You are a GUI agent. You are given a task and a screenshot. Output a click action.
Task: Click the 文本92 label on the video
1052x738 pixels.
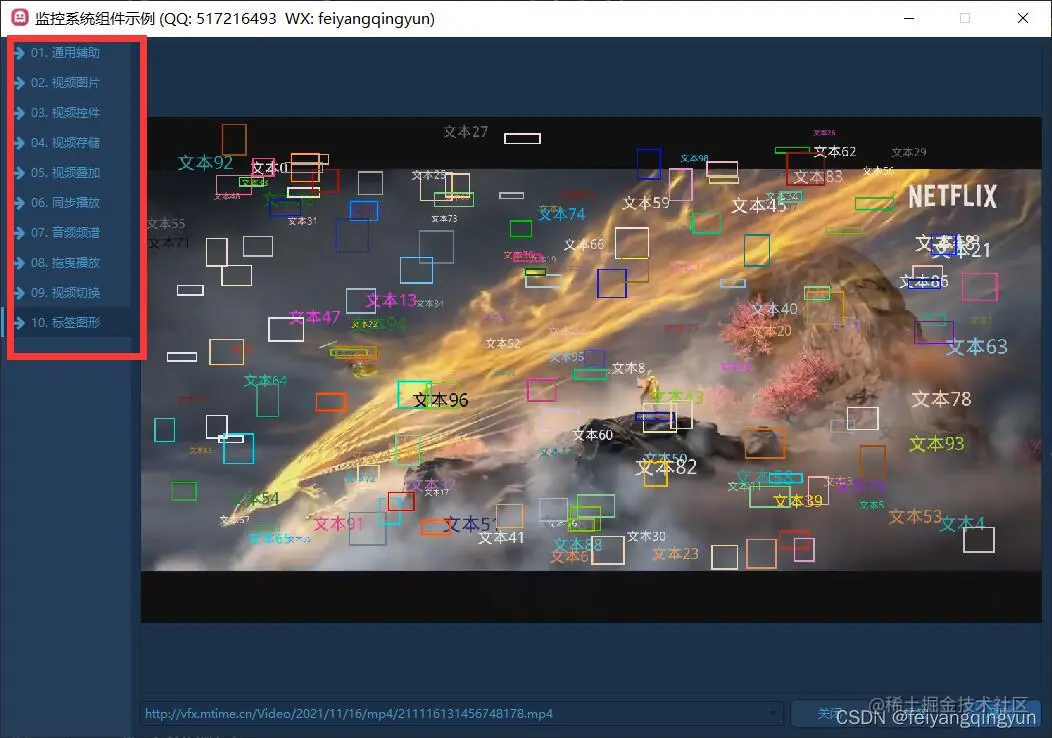205,162
